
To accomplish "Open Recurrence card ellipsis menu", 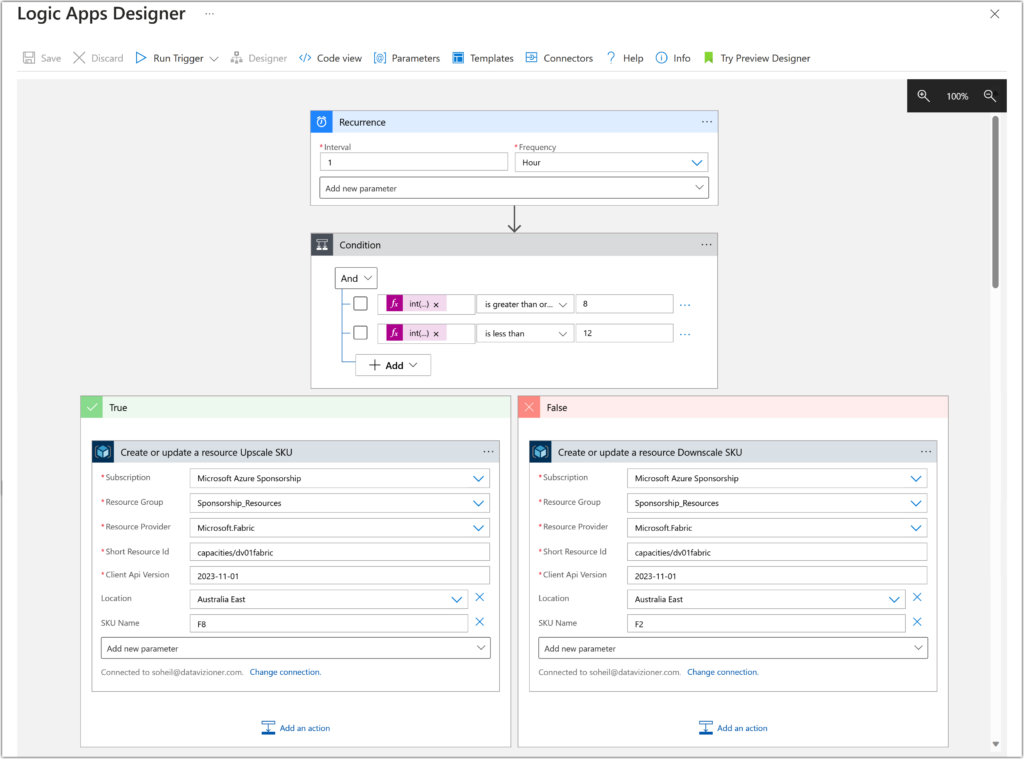I will tap(707, 122).
